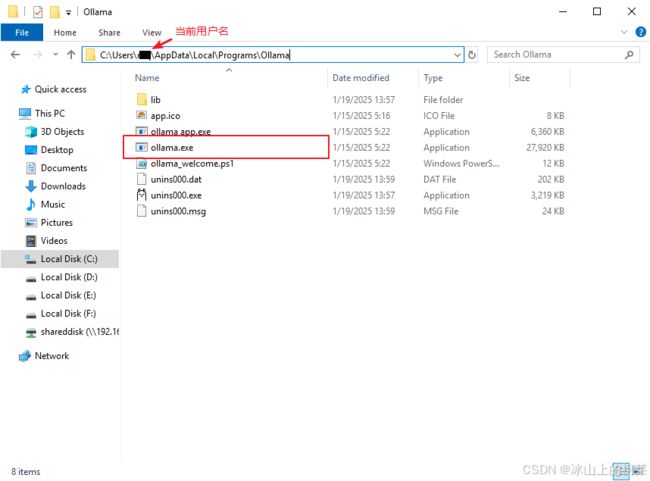Screen dimensions: 650x481
Task: Select the ollama_welcome.ps1 script icon
Action: tap(142, 163)
